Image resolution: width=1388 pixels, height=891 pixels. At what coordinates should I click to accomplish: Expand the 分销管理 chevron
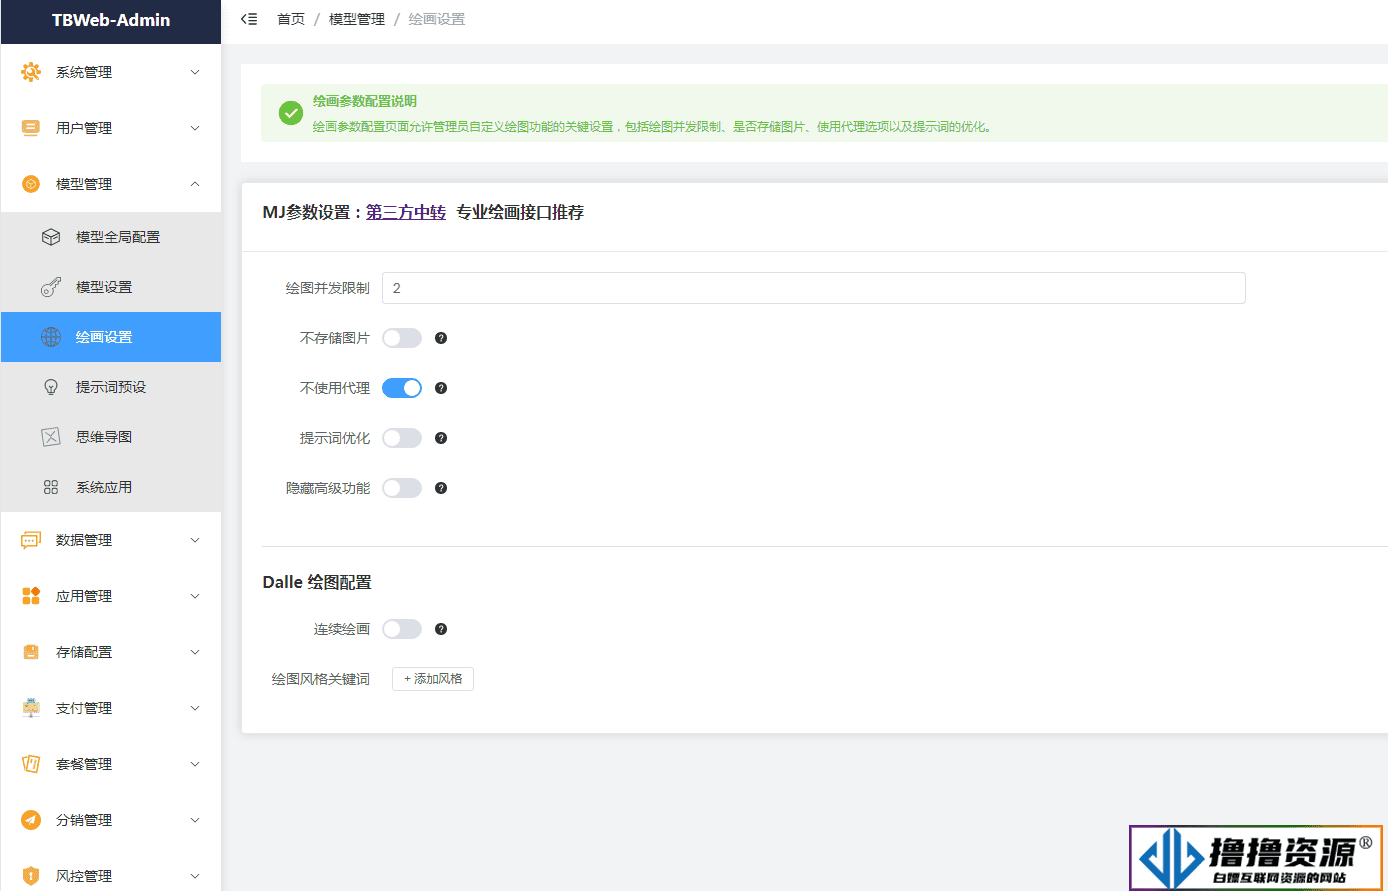click(x=195, y=820)
